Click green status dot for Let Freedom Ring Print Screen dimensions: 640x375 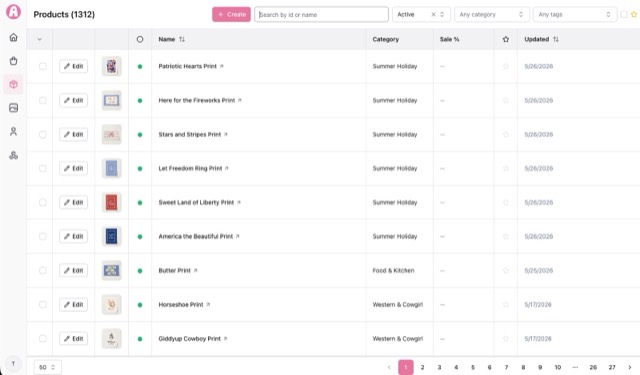coord(140,169)
